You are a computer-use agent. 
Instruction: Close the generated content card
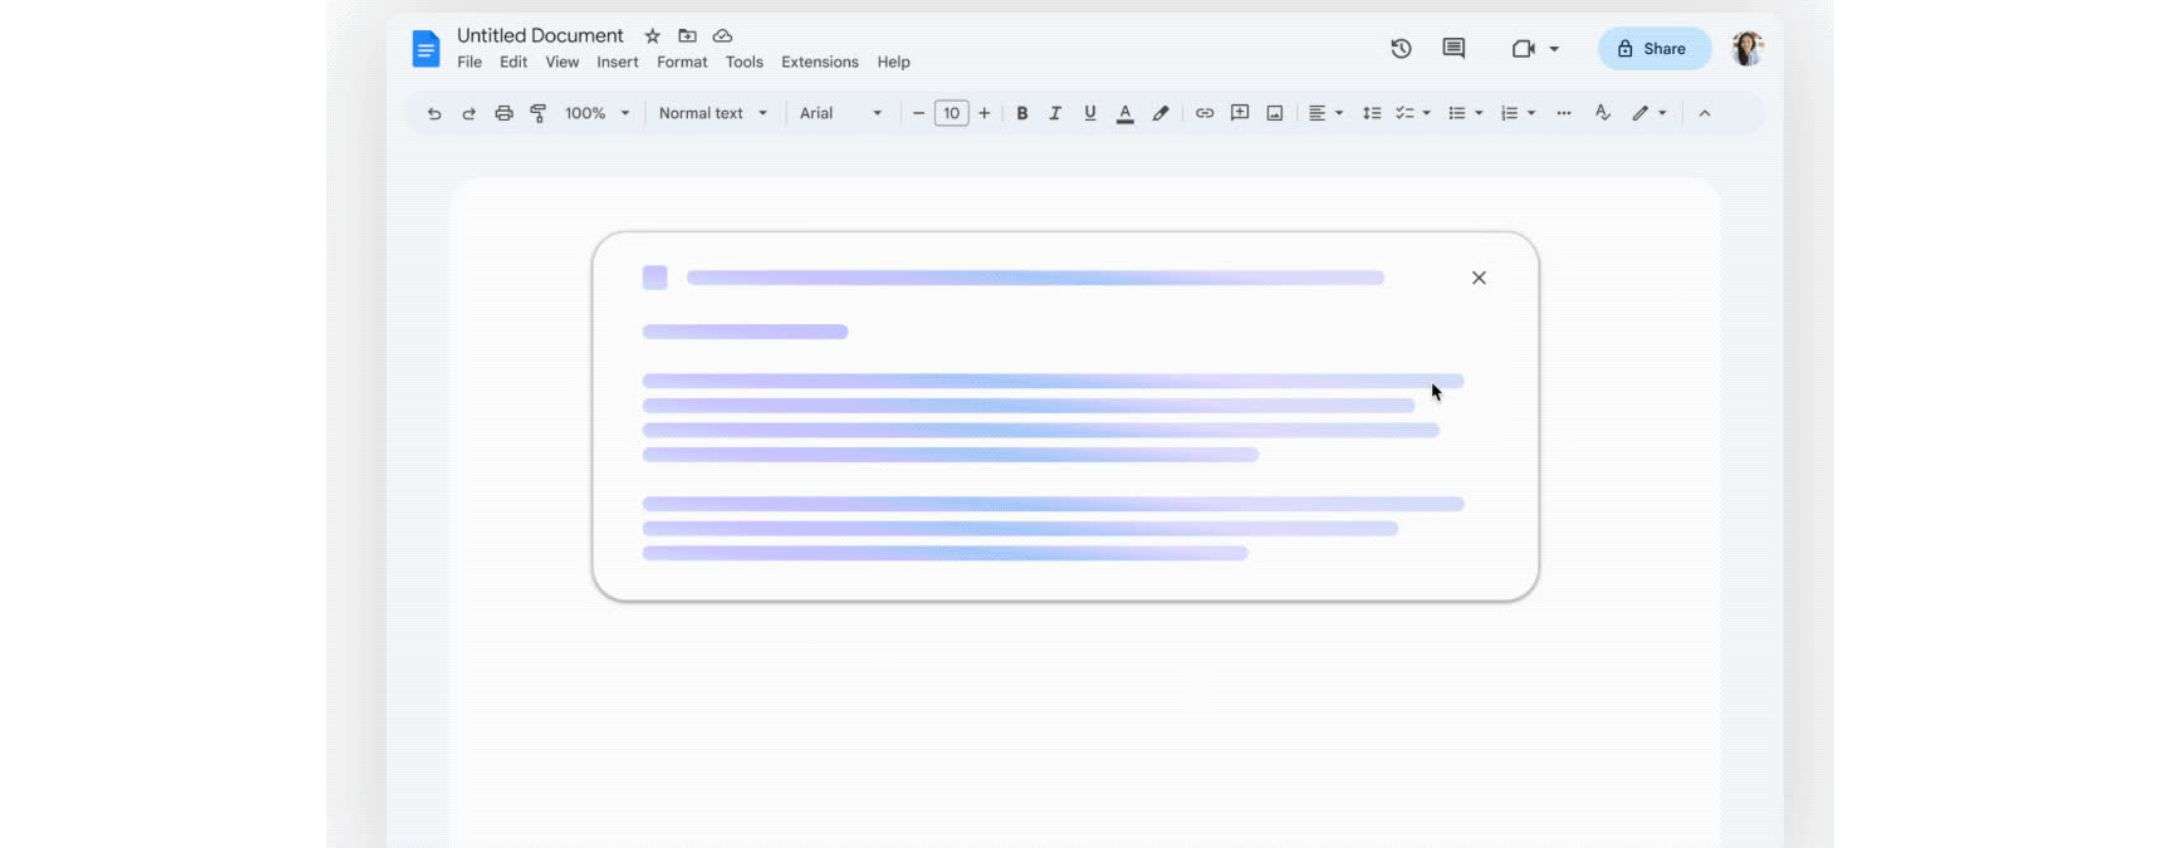click(x=1479, y=278)
